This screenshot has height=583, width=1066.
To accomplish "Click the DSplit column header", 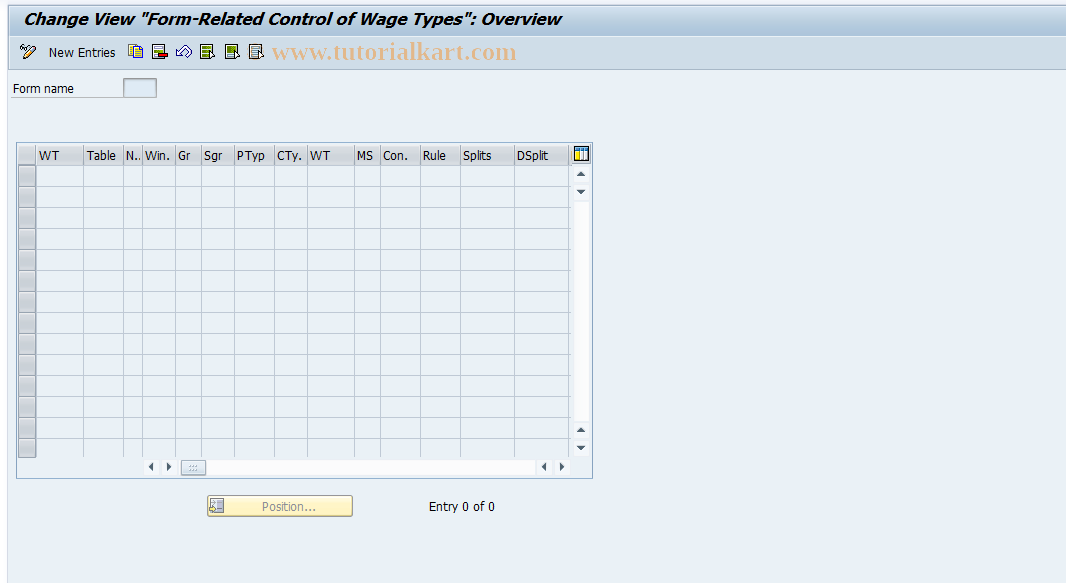I will pos(542,156).
